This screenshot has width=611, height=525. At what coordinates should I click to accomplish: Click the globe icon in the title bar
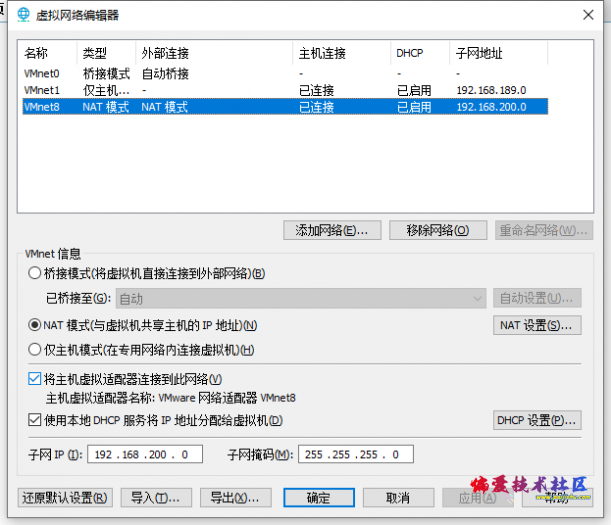tap(23, 15)
